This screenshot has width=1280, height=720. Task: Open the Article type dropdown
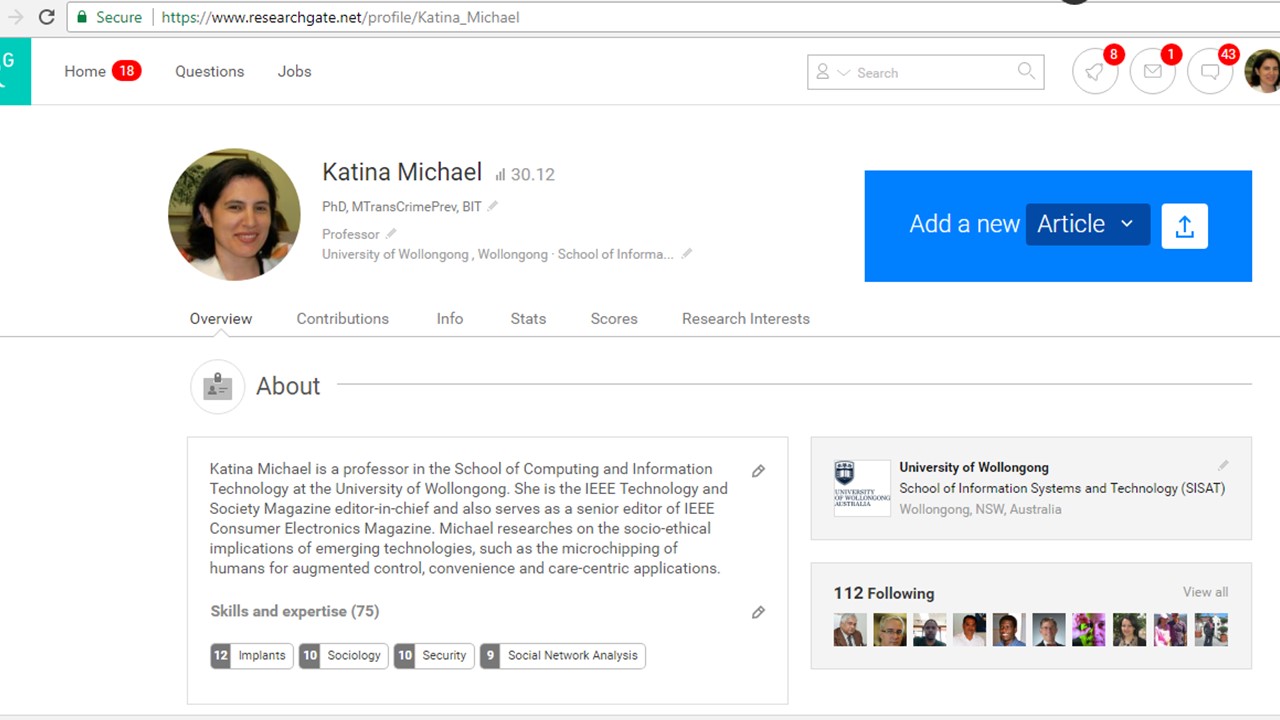pos(1087,224)
